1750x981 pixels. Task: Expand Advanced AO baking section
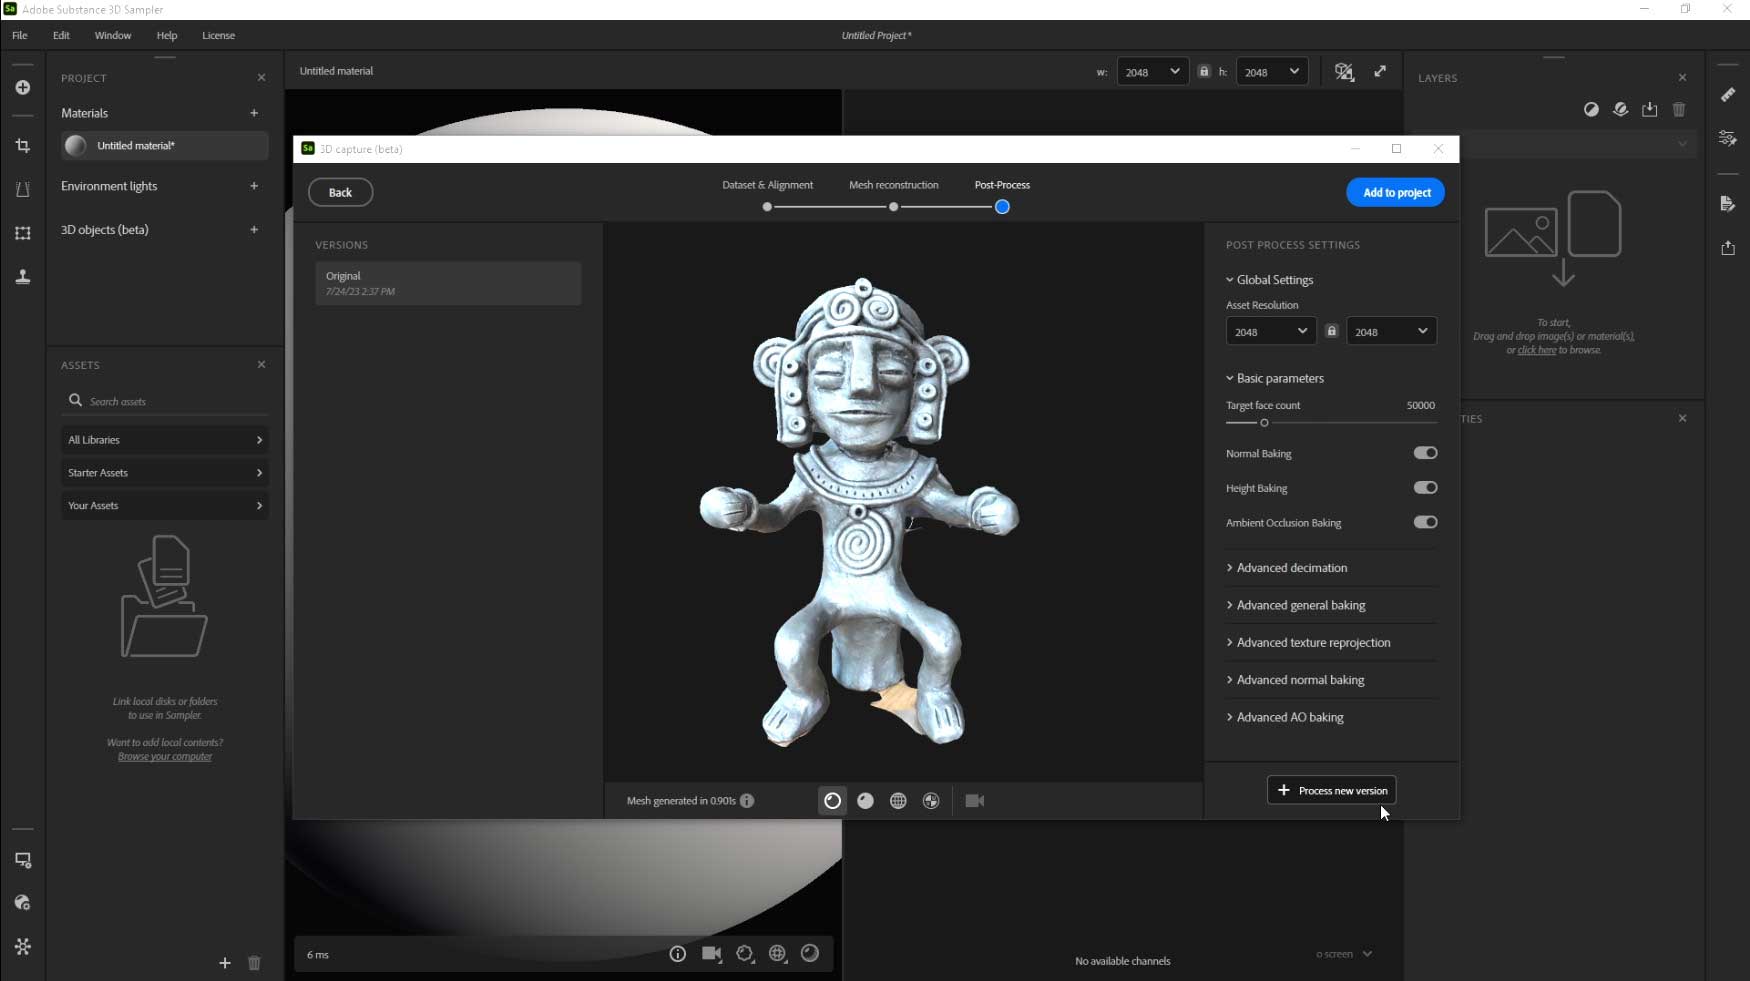coord(1285,717)
